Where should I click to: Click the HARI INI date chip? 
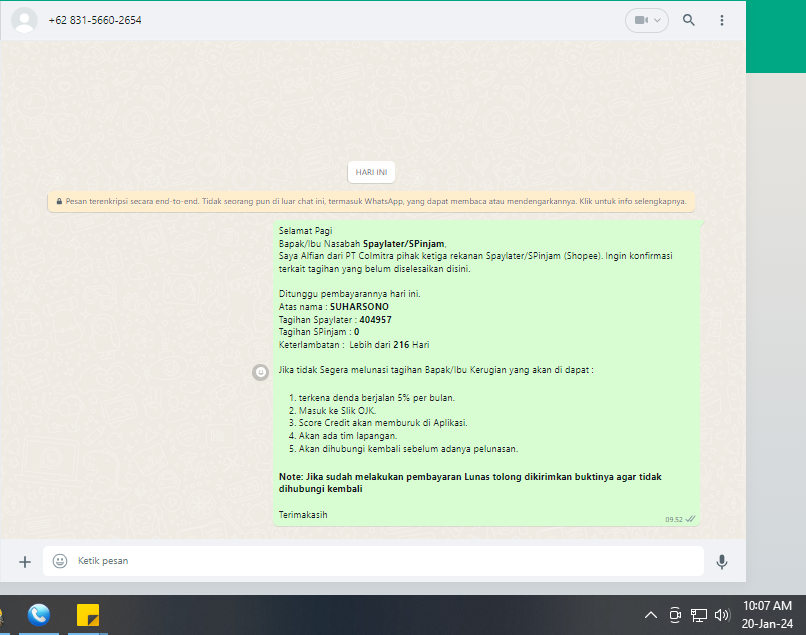point(371,172)
